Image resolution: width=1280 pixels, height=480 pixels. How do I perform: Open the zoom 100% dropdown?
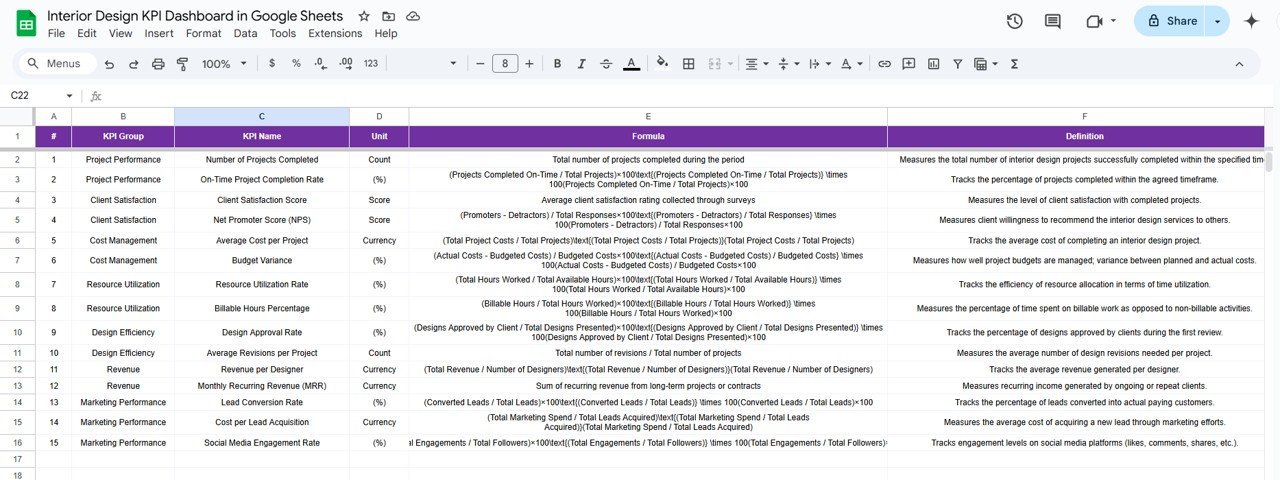pyautogui.click(x=223, y=64)
